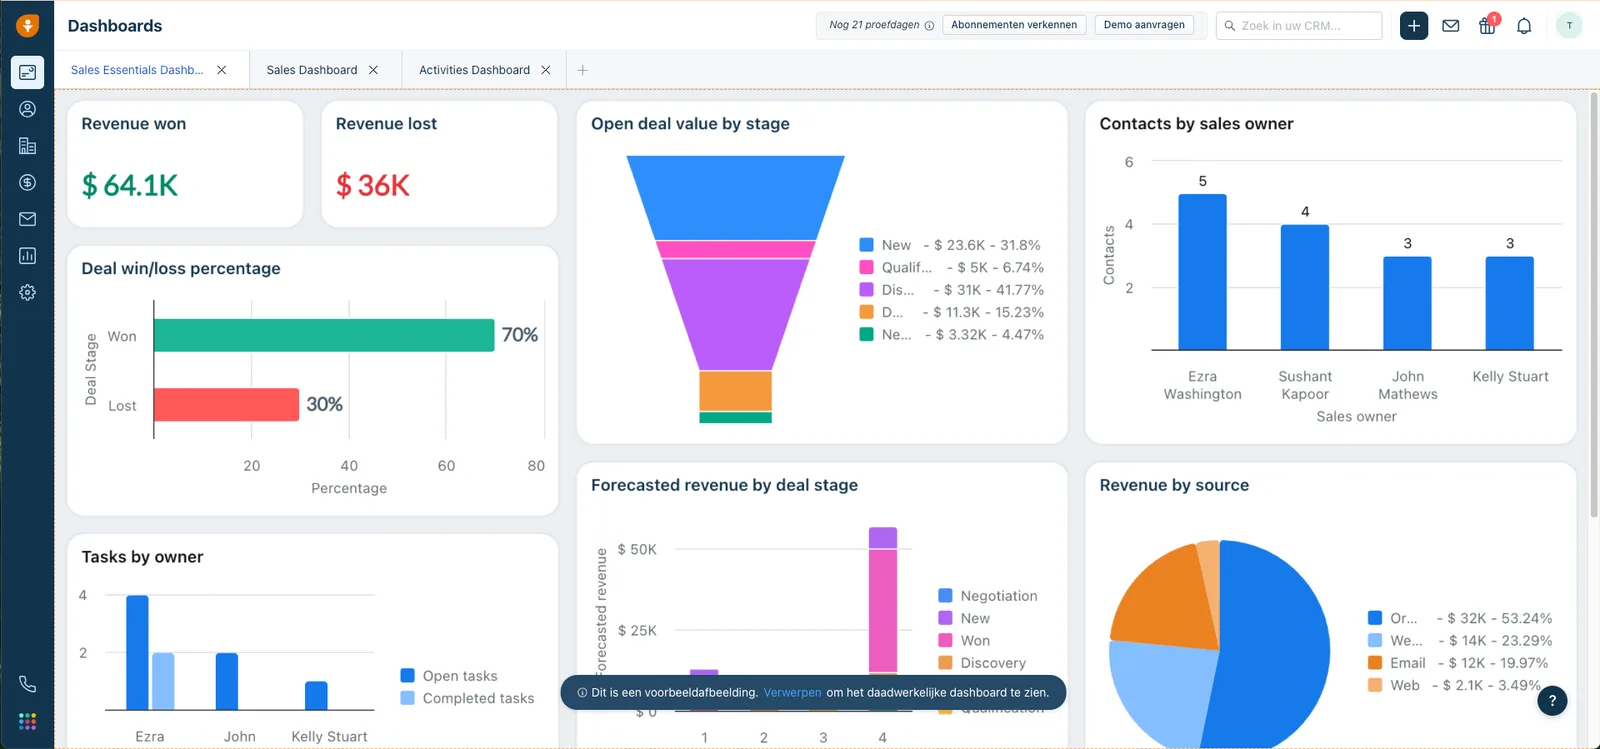
Task: Click the info icon next to proefdagen
Action: [x=929, y=26]
